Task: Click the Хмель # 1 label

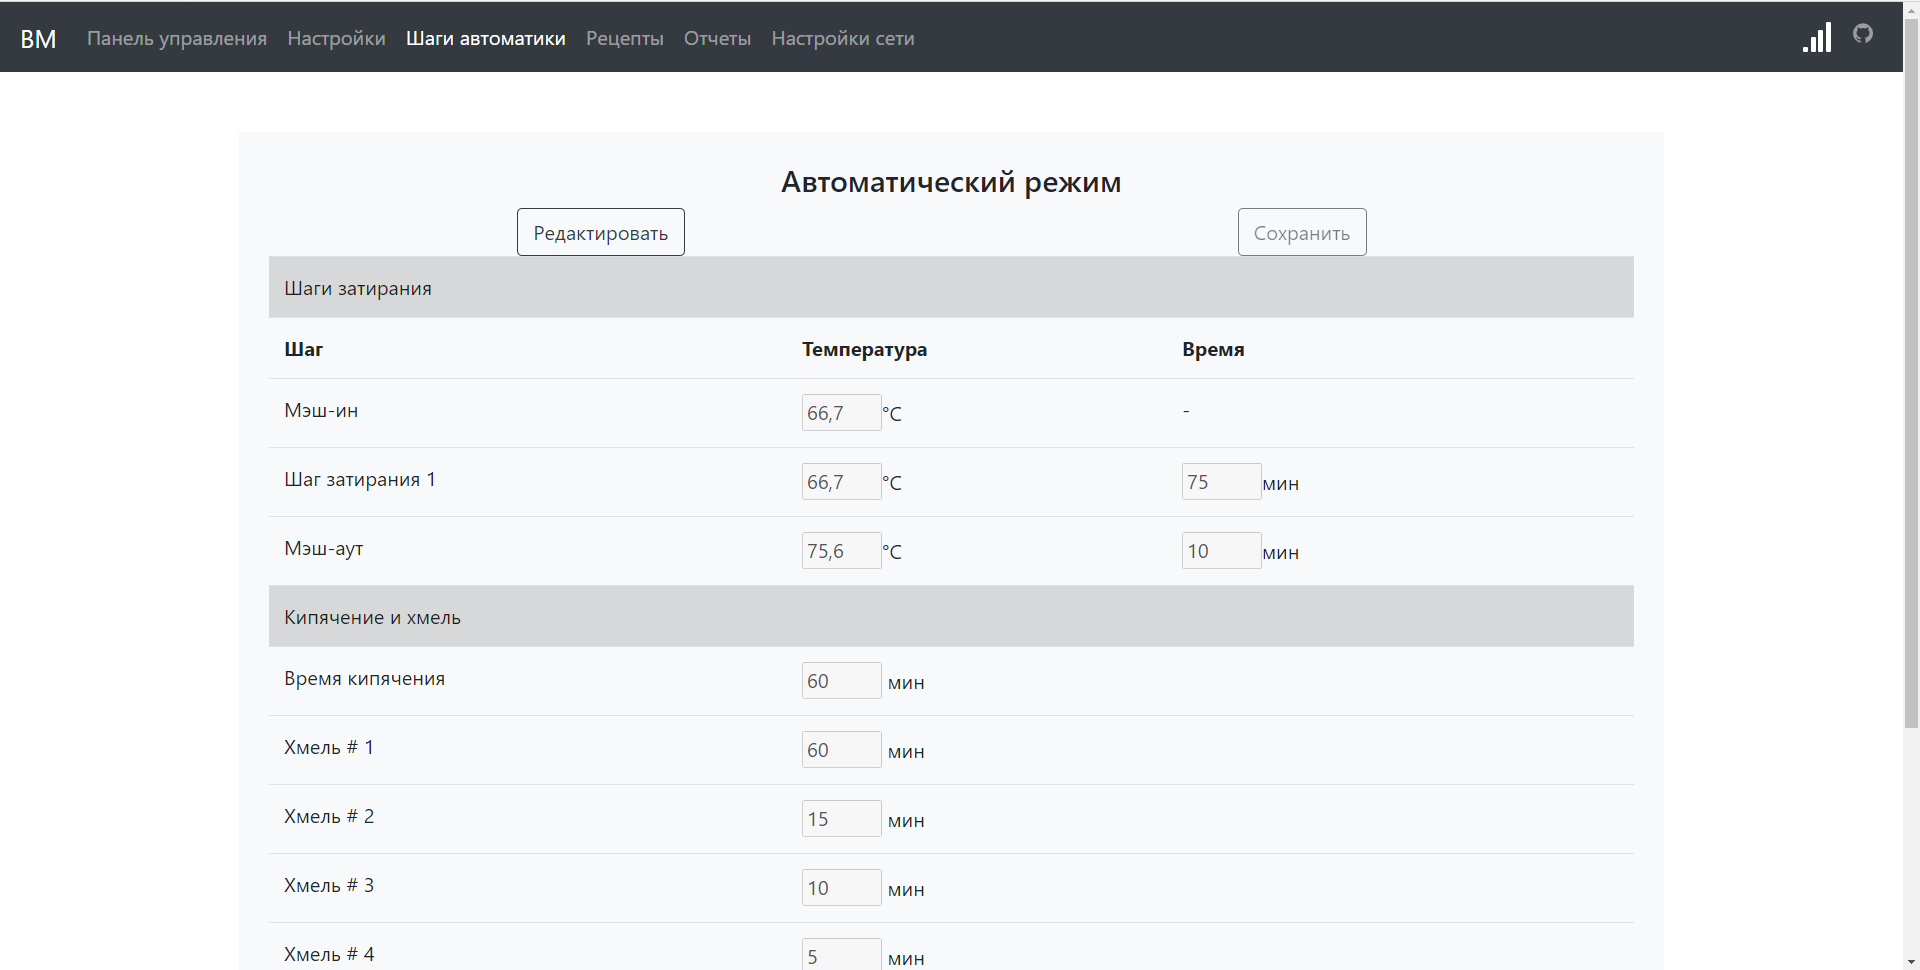Action: tap(329, 747)
